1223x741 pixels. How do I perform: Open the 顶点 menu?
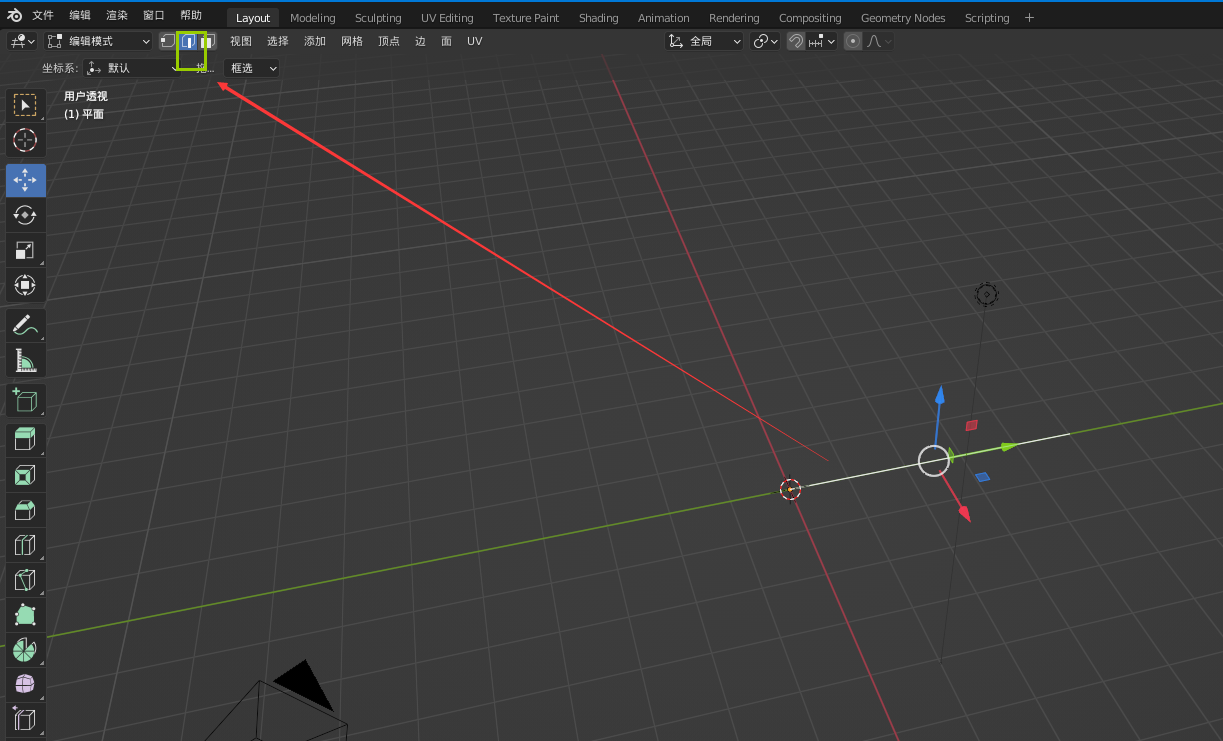(x=389, y=41)
